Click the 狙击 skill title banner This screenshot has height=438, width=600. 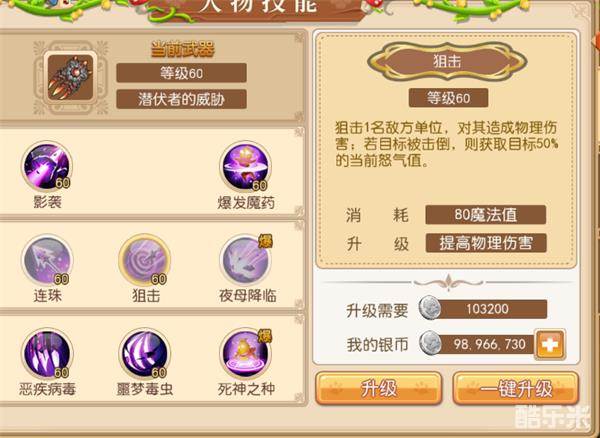click(x=447, y=61)
